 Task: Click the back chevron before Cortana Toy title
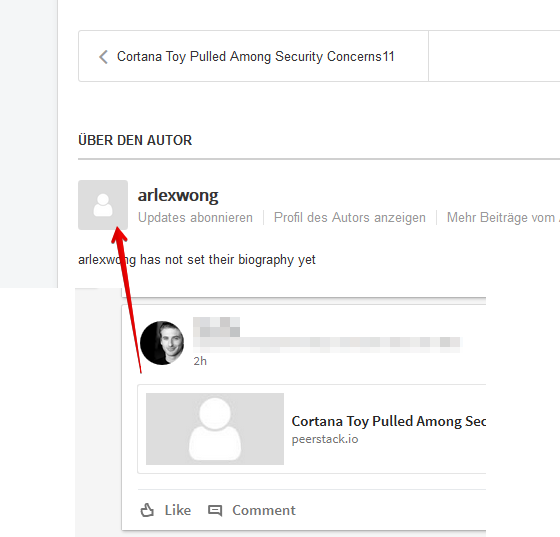pos(103,57)
